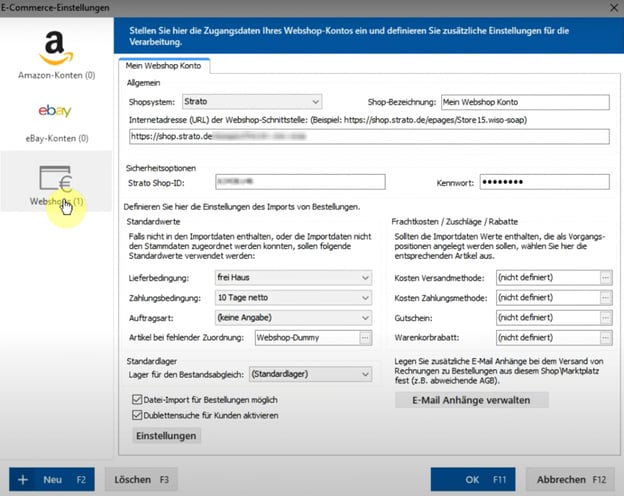Open Kosten Versandmethode browse button

pyautogui.click(x=605, y=277)
